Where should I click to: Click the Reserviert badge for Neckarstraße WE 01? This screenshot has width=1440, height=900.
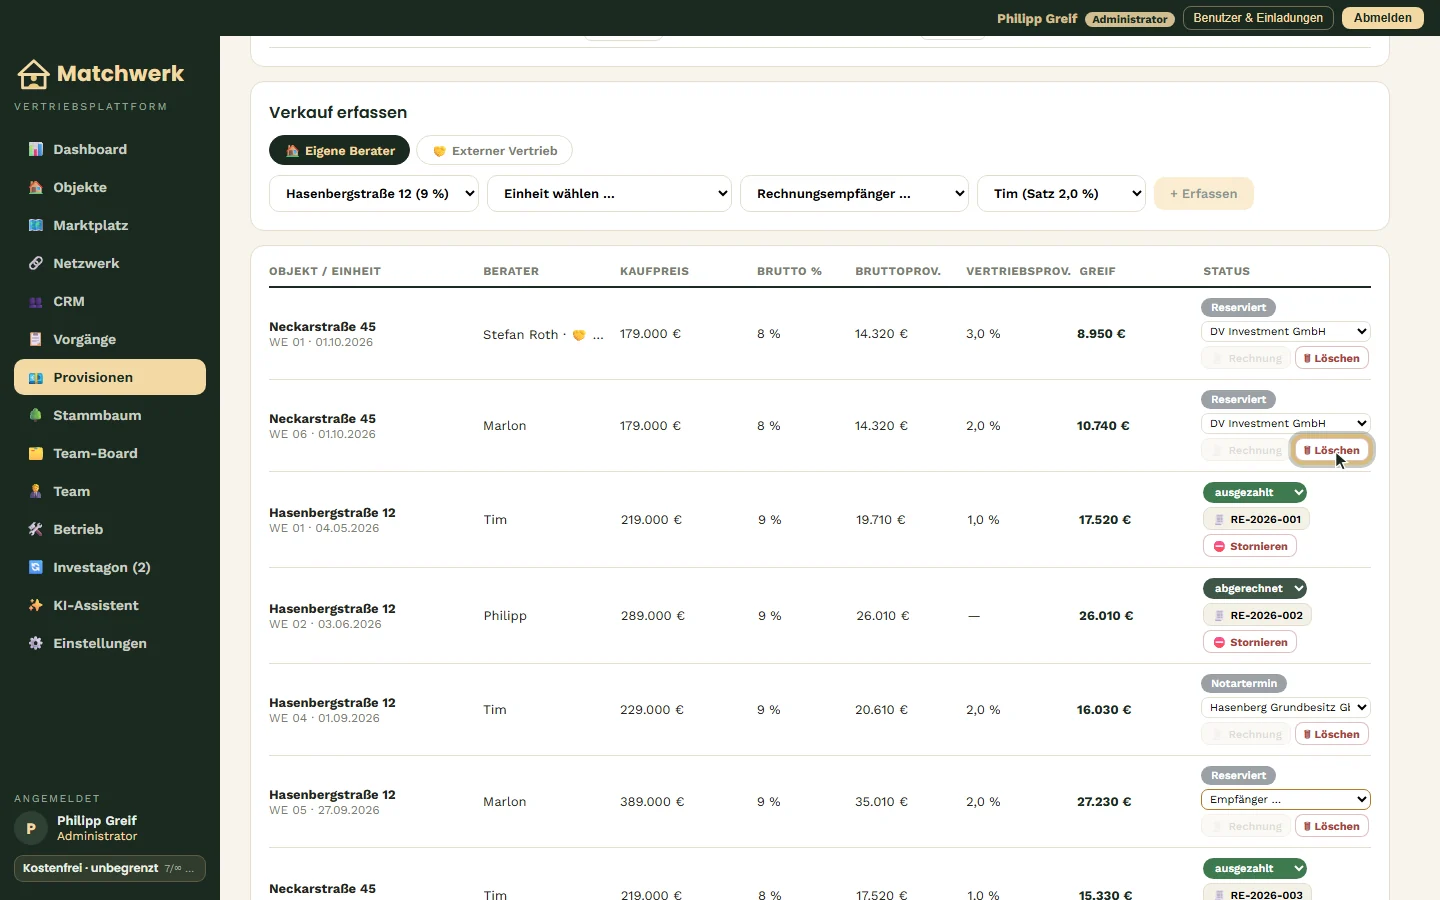(x=1238, y=307)
